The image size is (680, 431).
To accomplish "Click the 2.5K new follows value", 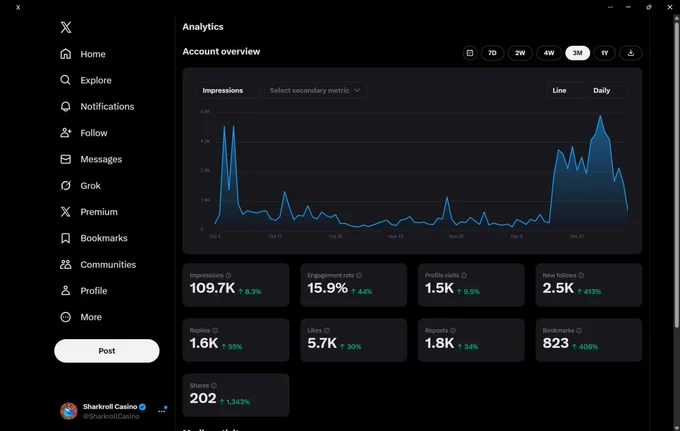I will click(x=558, y=288).
